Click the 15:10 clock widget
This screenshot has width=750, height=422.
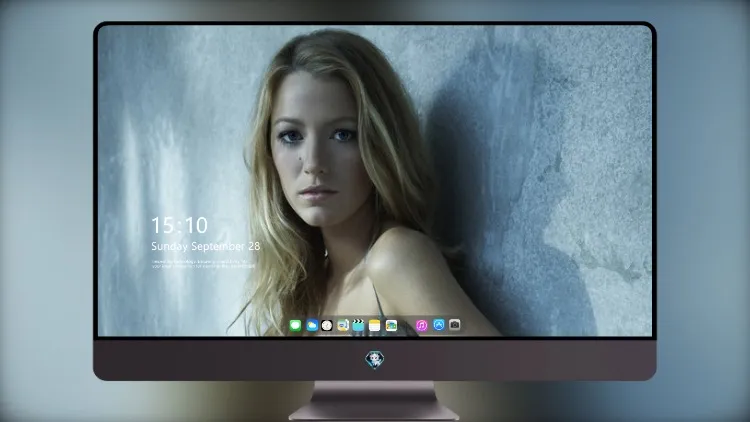click(179, 225)
